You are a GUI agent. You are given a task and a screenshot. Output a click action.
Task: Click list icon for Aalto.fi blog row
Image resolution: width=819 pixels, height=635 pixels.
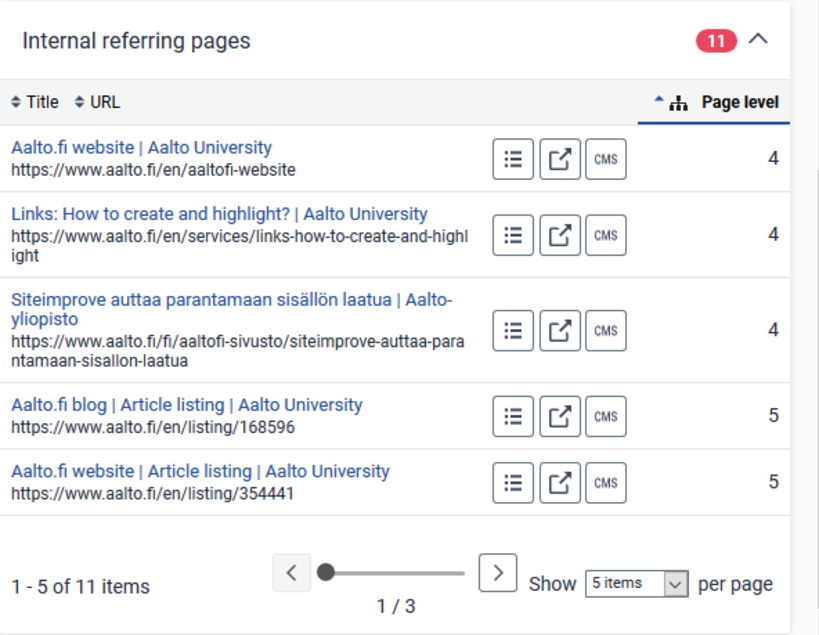(513, 416)
